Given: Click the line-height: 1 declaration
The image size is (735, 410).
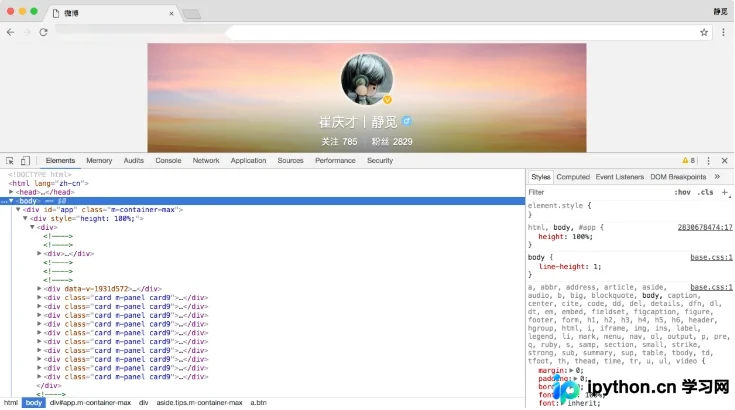Looking at the screenshot, I should point(570,267).
